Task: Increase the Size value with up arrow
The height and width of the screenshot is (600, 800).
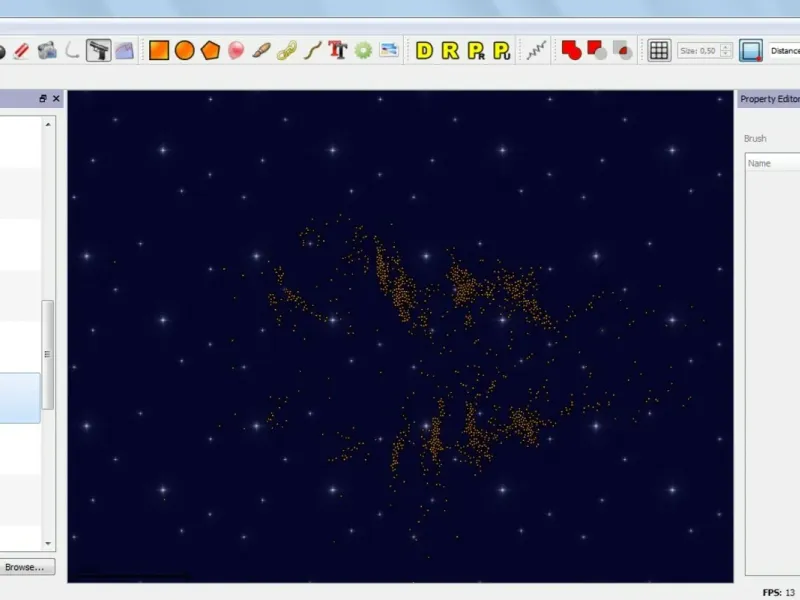Action: (726, 47)
